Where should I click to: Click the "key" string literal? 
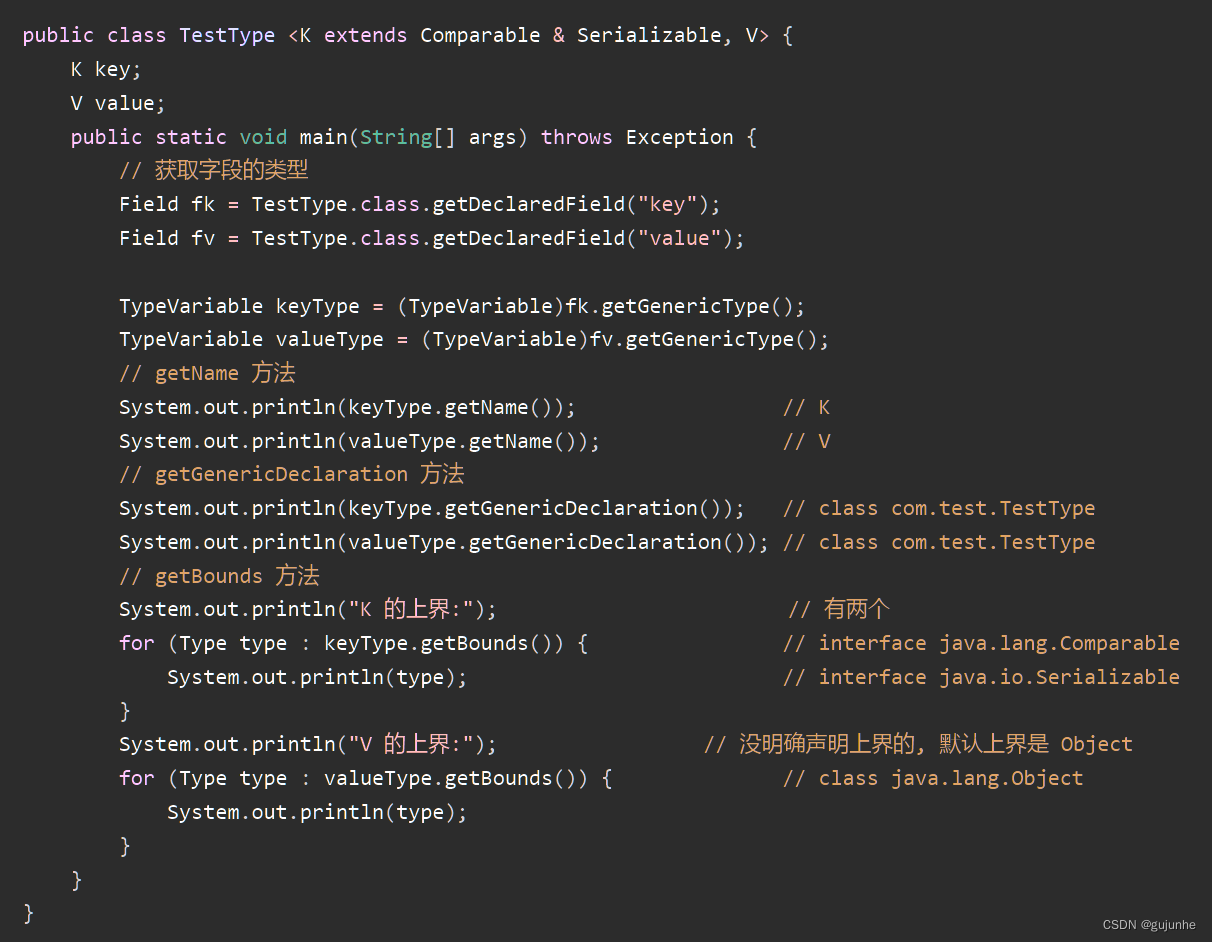tap(668, 204)
